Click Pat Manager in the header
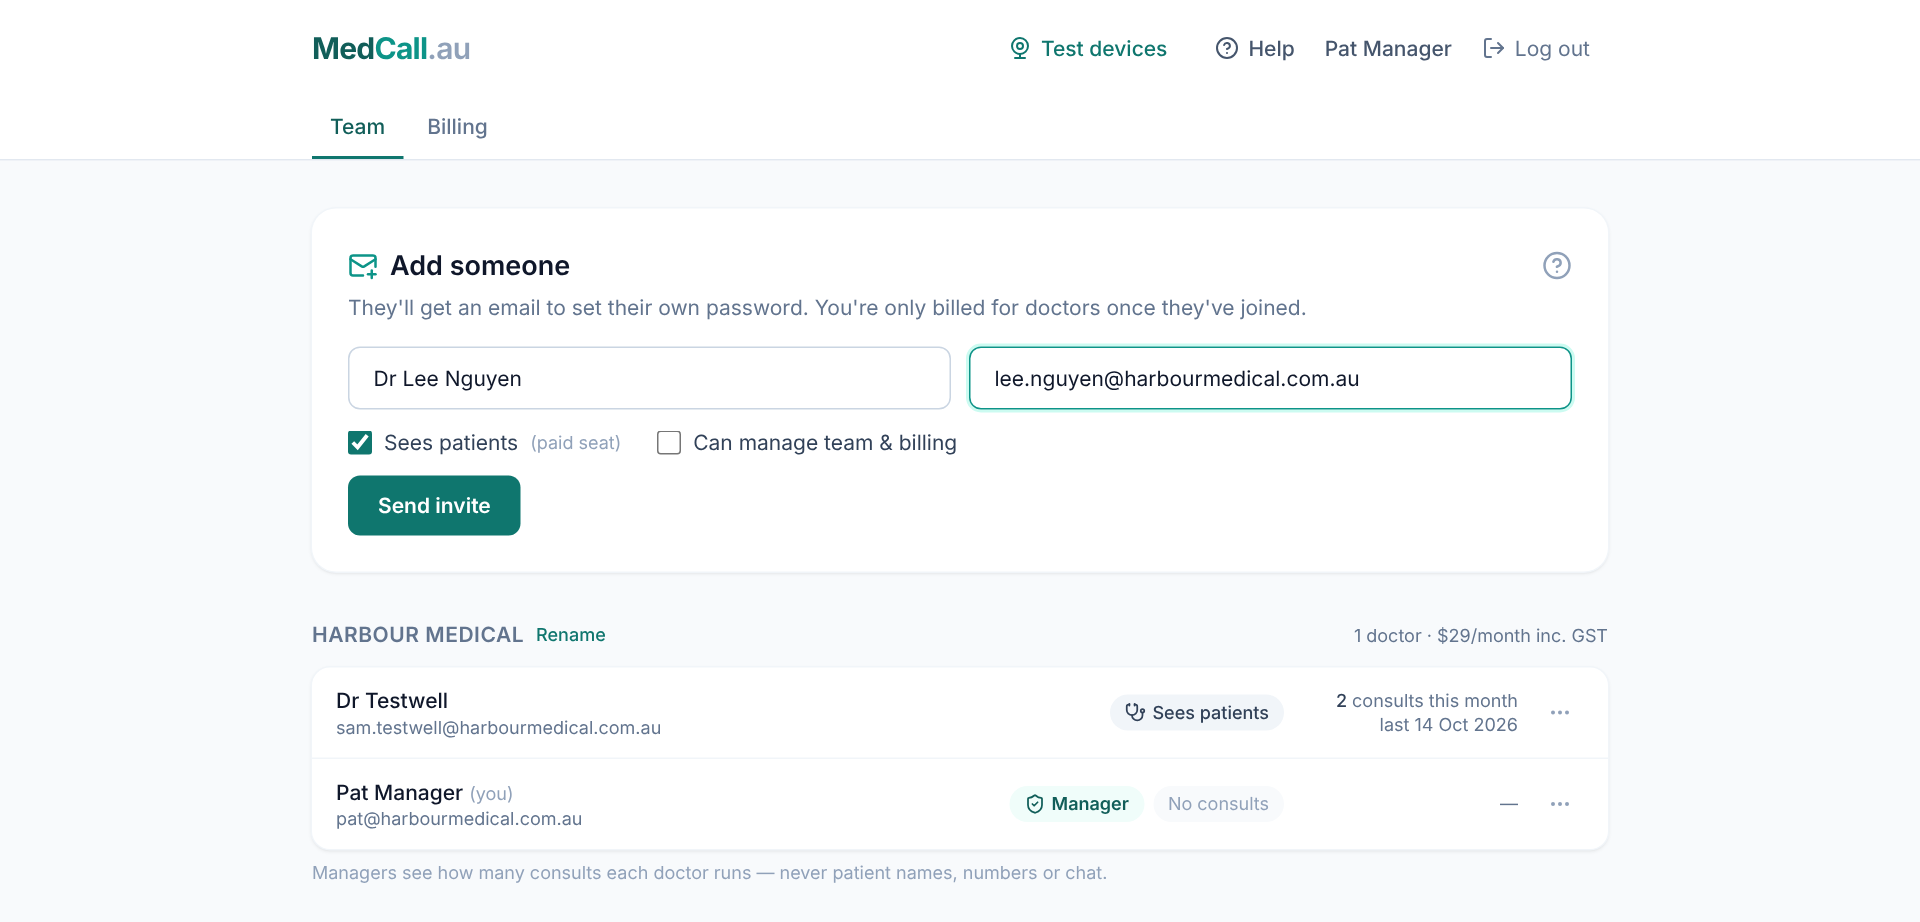 [1388, 48]
